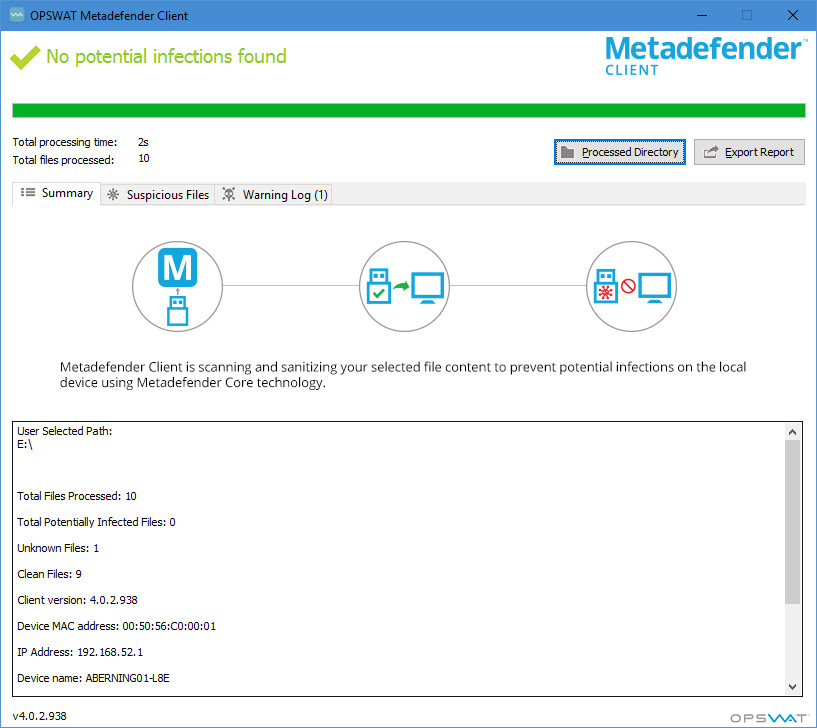This screenshot has height=728, width=817.
Task: Click the 'No potential infections found' heading
Action: pyautogui.click(x=166, y=56)
